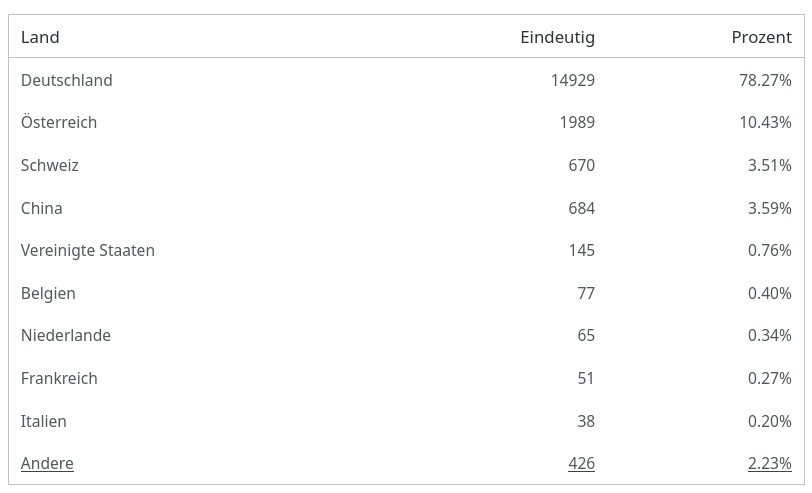812x493 pixels.
Task: Click the 3.59% value for China
Action: point(769,208)
